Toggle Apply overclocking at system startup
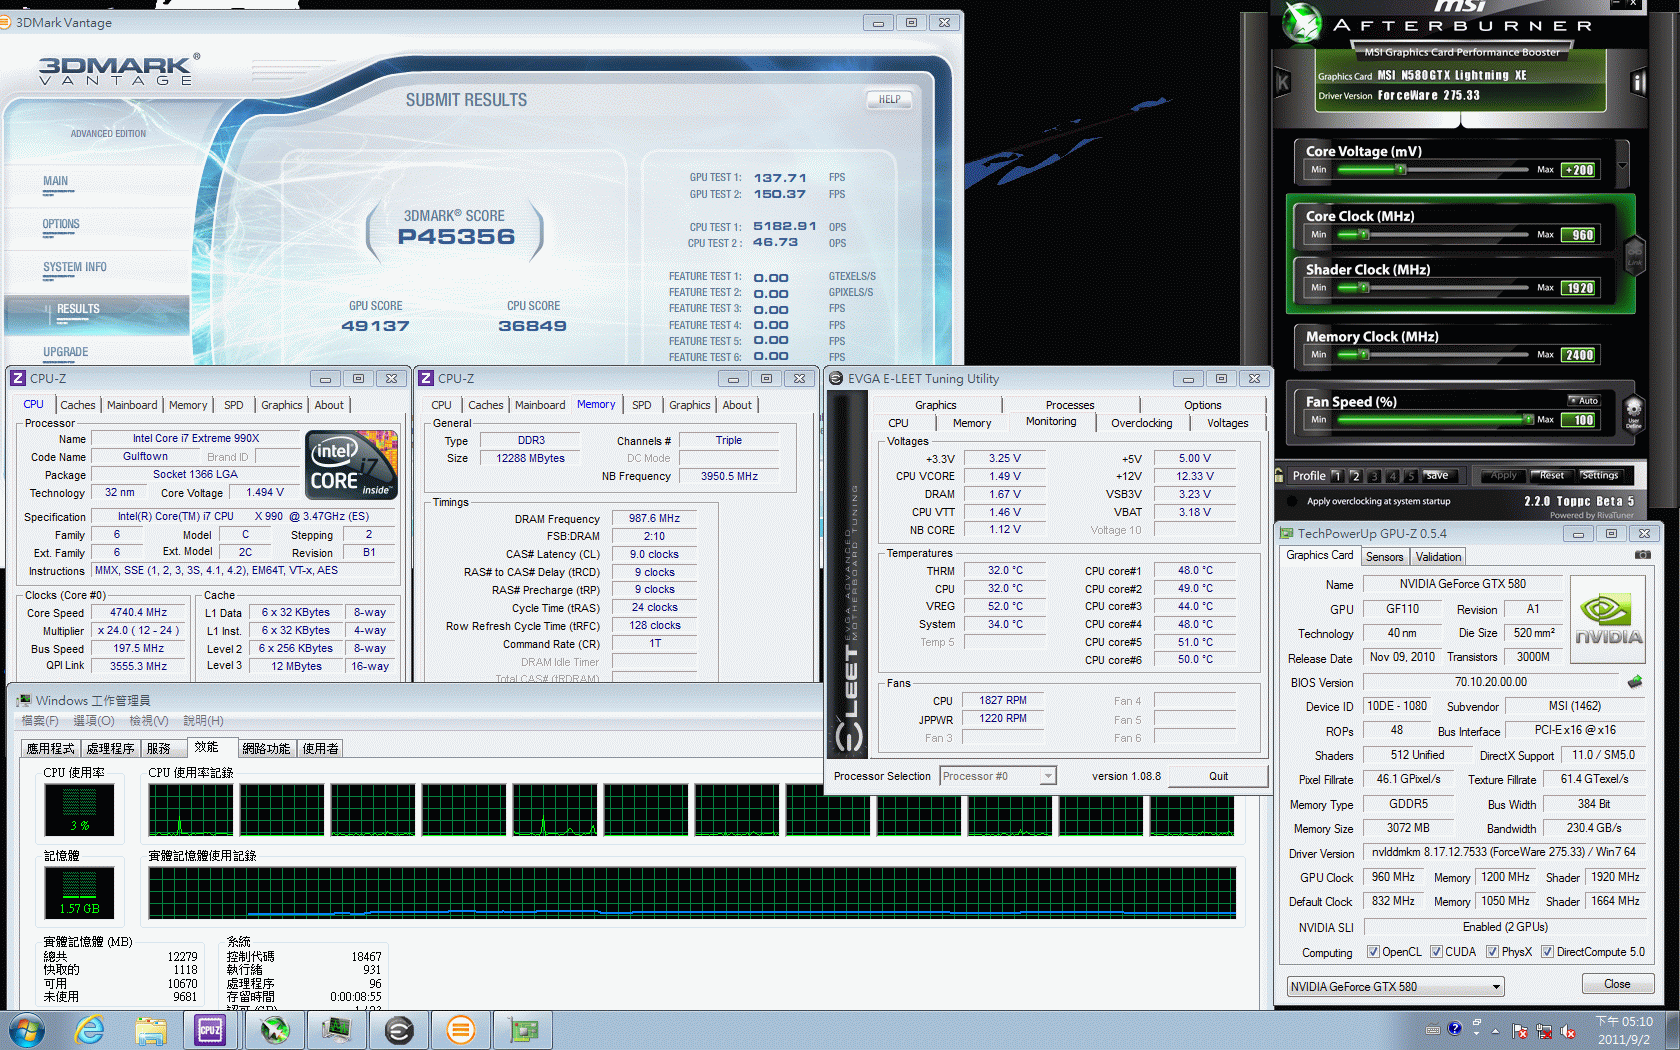 (x=1293, y=501)
